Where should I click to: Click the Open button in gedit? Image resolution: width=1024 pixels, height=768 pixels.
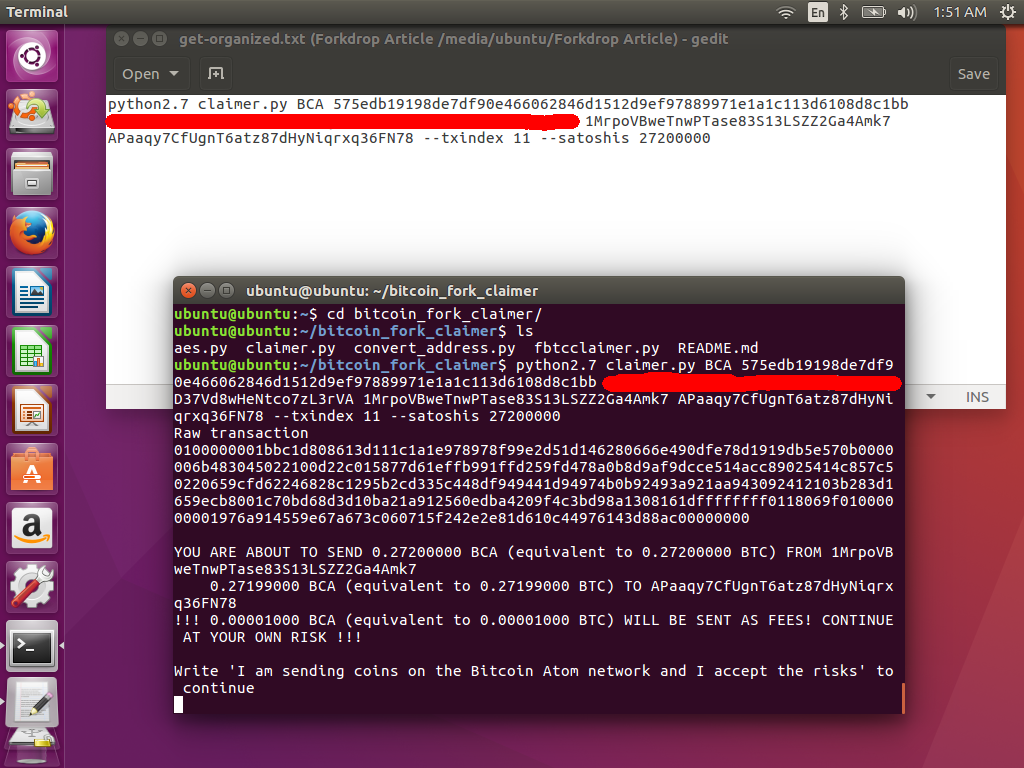point(141,73)
